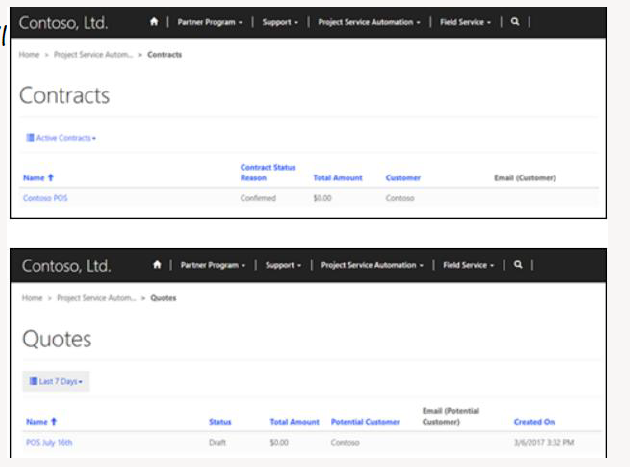This screenshot has height=467, width=630.
Task: Click the search icon in Quotes page navbar
Action: pyautogui.click(x=518, y=265)
